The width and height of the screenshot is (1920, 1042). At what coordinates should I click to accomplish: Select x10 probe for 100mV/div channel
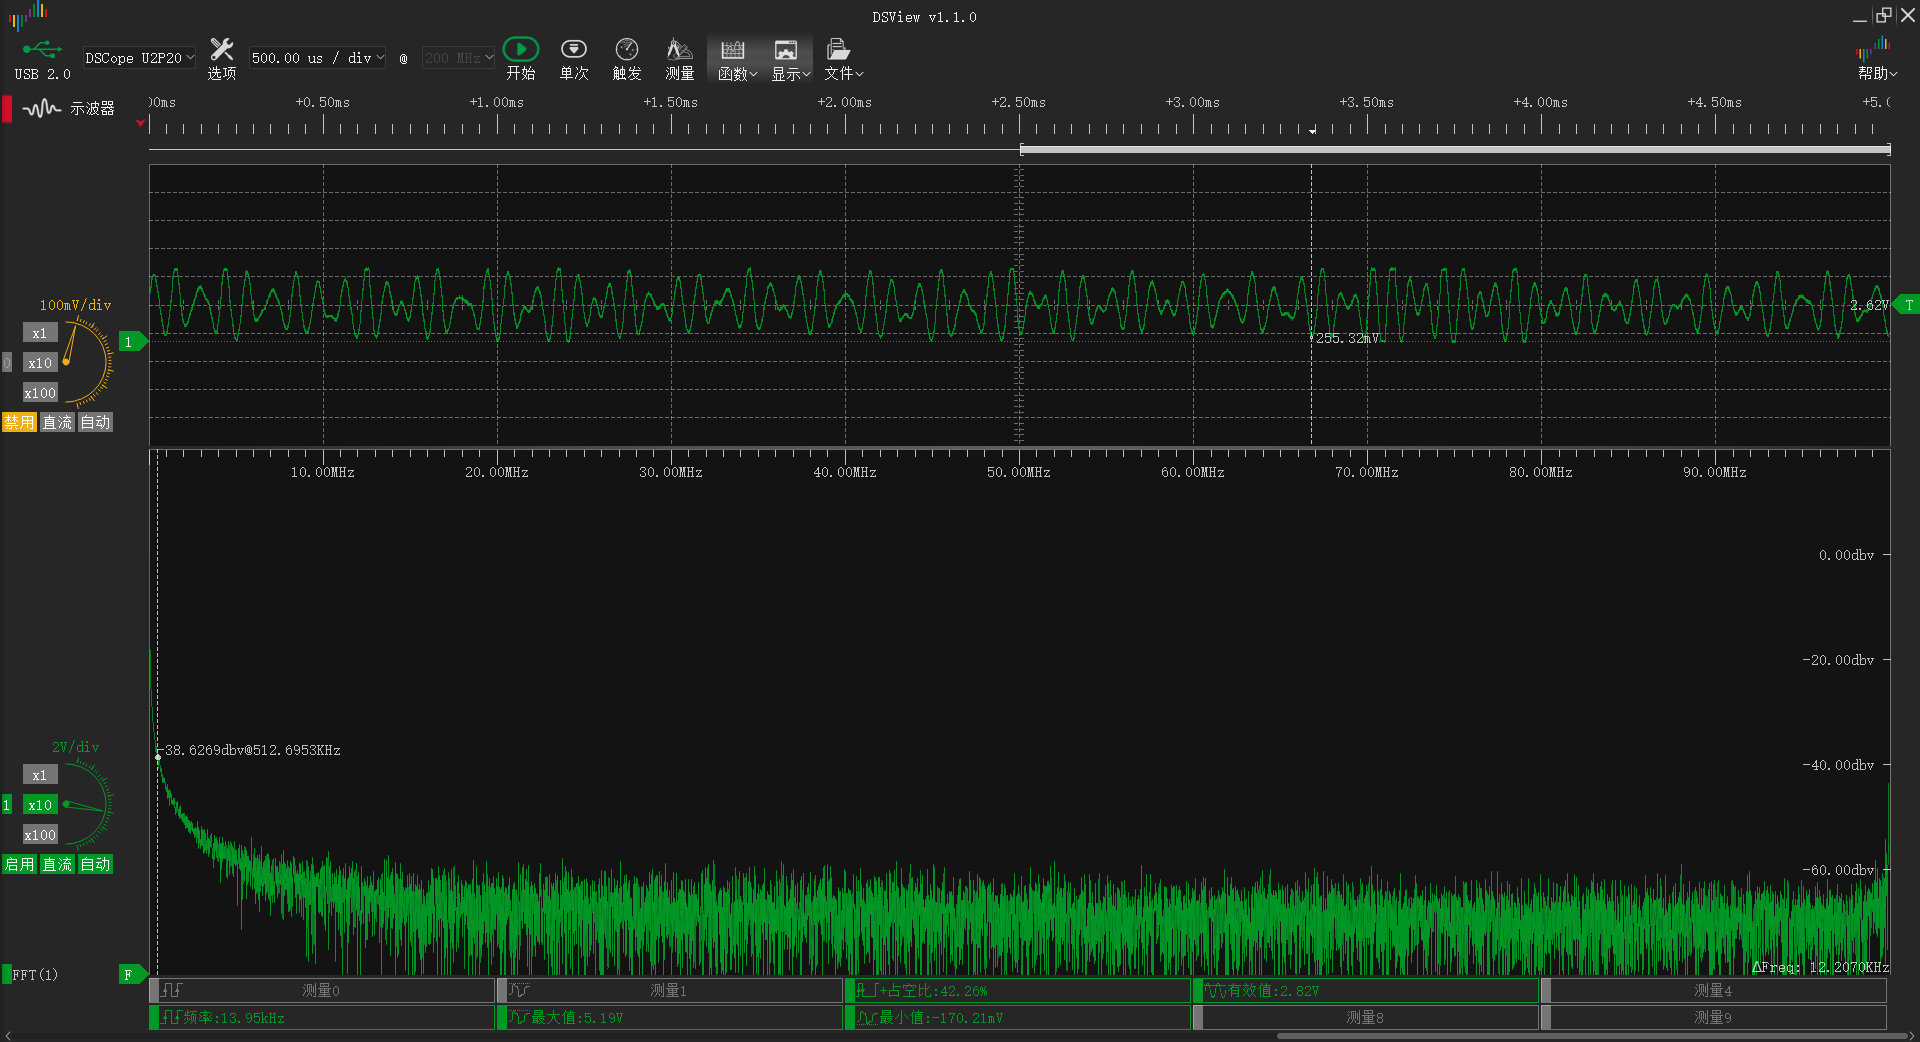40,363
